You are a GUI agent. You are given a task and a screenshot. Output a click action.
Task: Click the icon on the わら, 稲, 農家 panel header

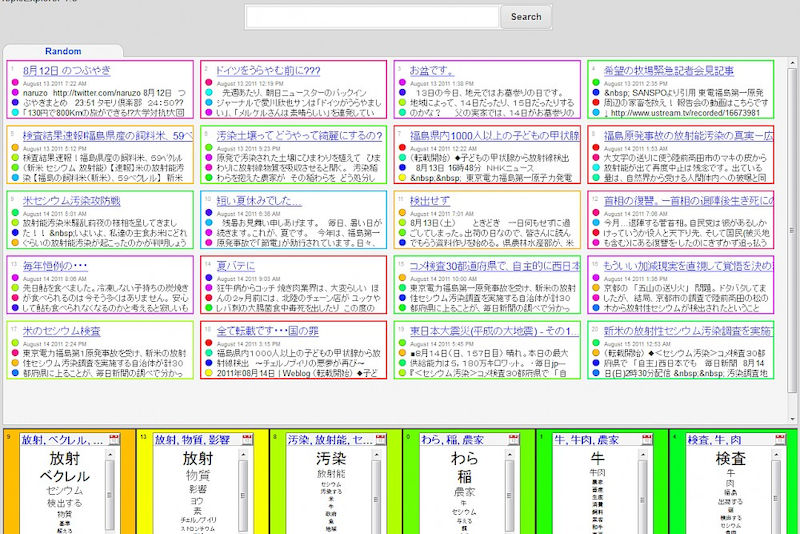pyautogui.click(x=515, y=439)
